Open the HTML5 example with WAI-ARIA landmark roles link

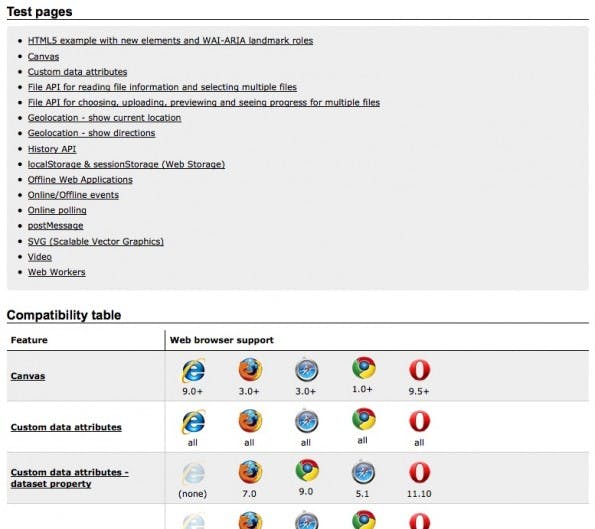pos(170,41)
